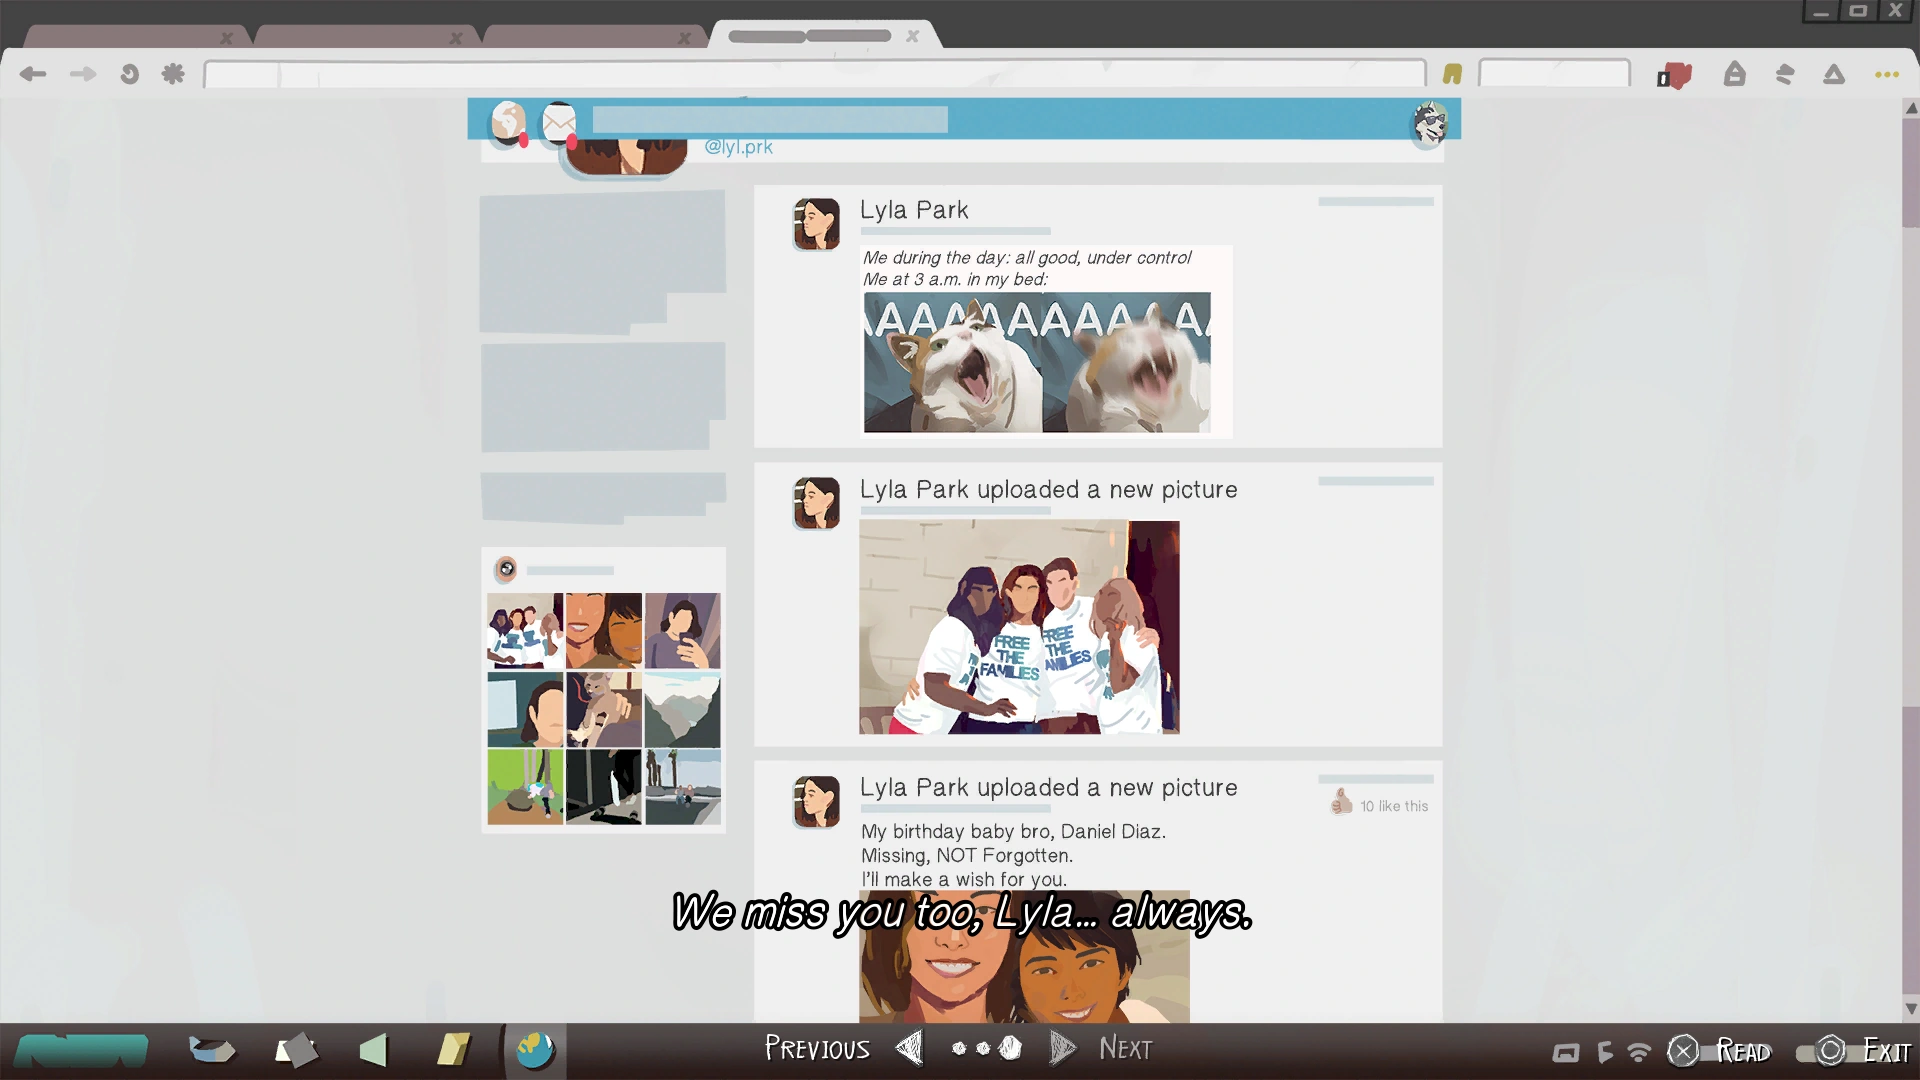1920x1080 pixels.
Task: Click the browser back arrow
Action: 33,74
